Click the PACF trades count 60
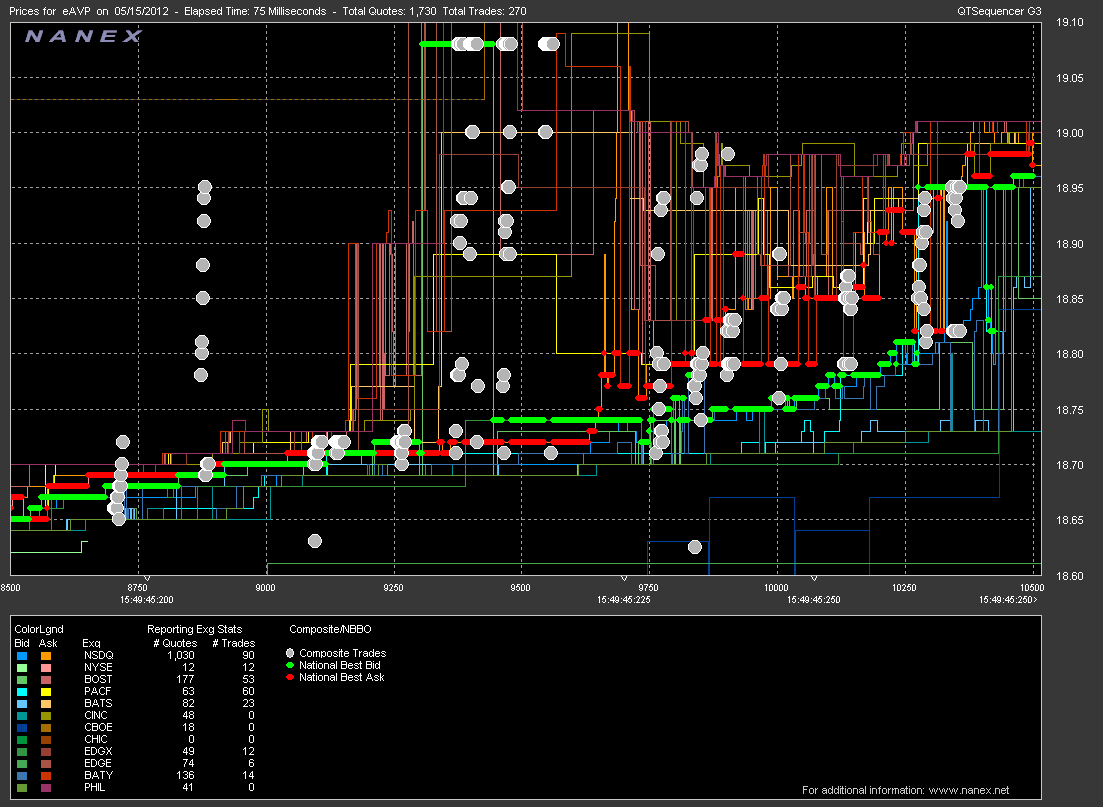This screenshot has height=807, width=1103. click(x=248, y=691)
